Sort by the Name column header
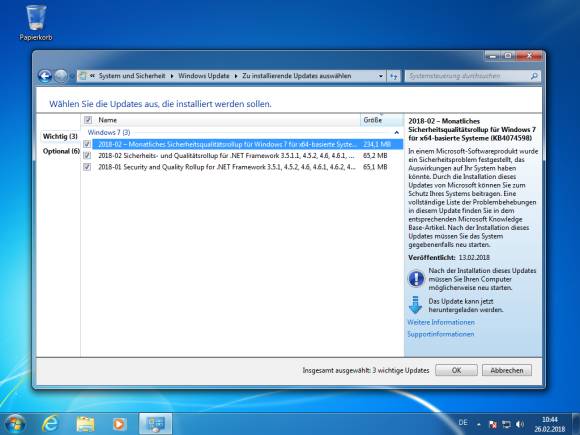The width and height of the screenshot is (580, 435). [x=226, y=120]
